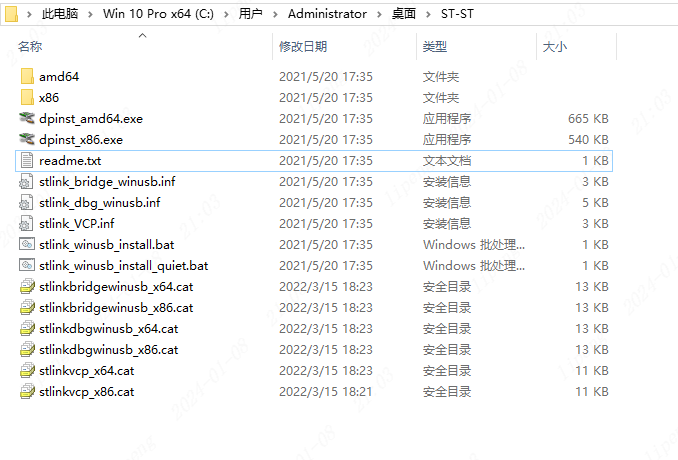Click the dpinst_amd64.exe installer icon
Image resolution: width=678 pixels, height=460 pixels.
27,118
